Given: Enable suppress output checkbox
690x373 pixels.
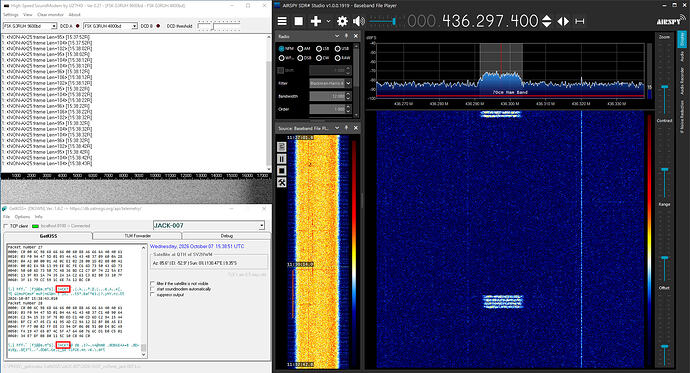Looking at the screenshot, I should point(153,295).
